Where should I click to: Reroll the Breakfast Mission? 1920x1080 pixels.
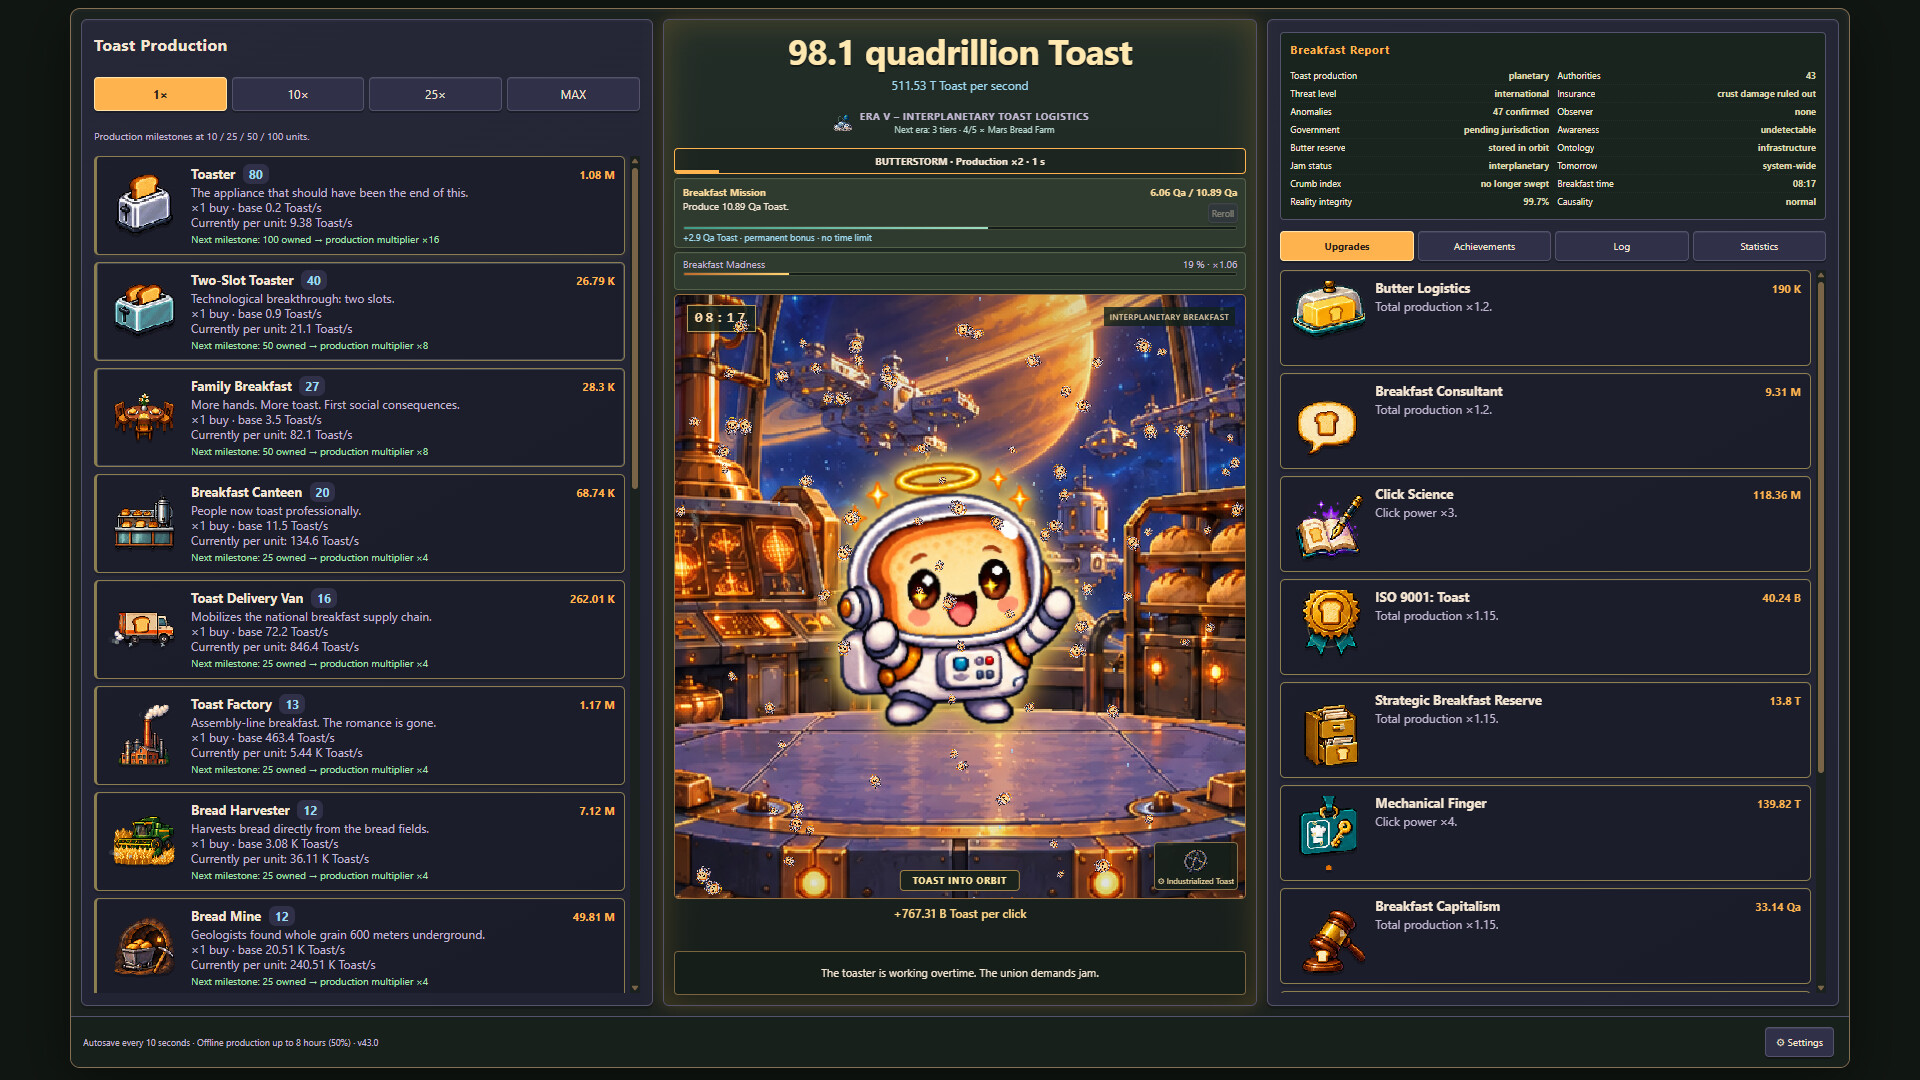1222,213
